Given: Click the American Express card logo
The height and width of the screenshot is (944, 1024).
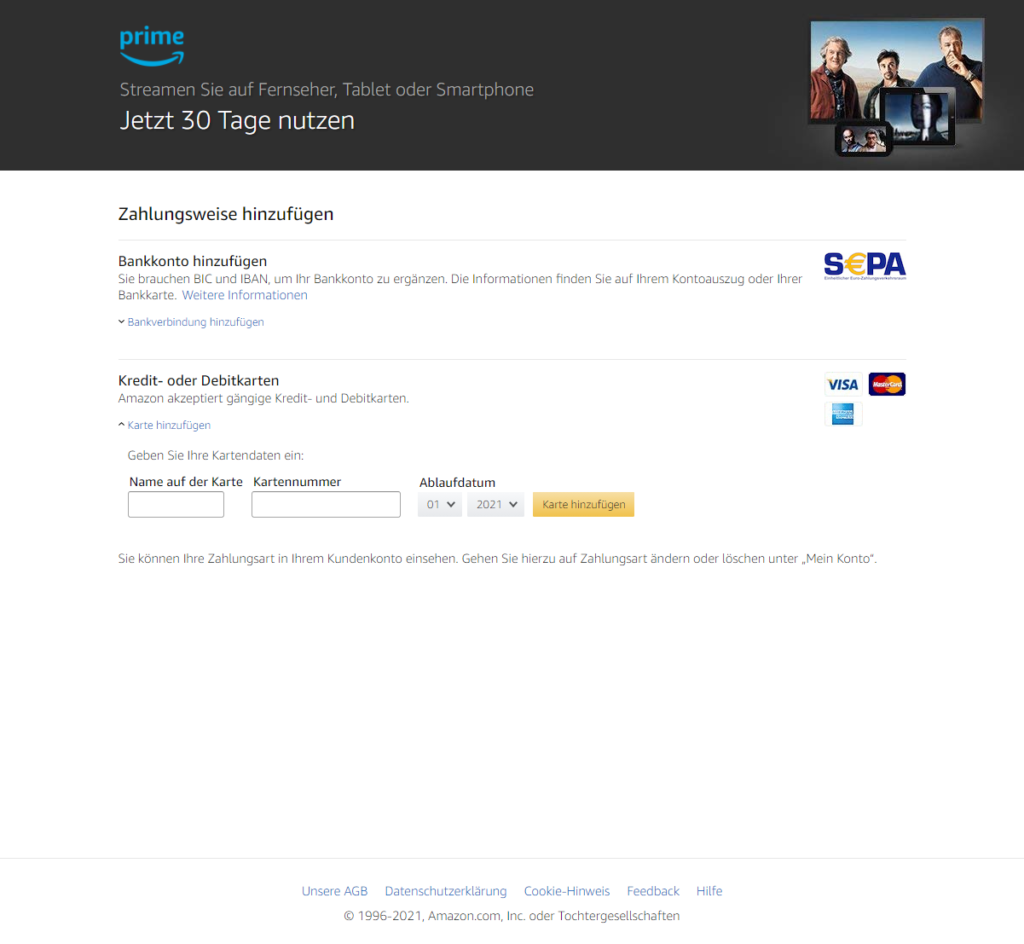Looking at the screenshot, I should coord(842,414).
